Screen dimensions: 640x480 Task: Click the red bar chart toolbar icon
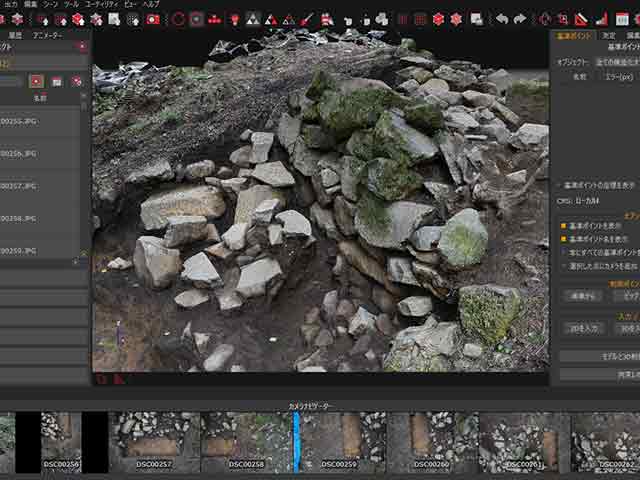(601, 19)
